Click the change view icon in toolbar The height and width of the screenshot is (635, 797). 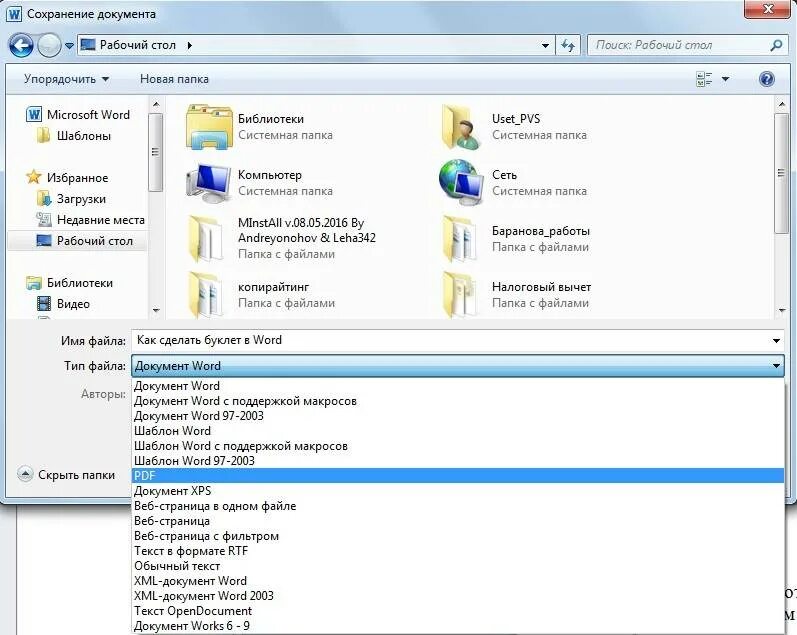704,79
